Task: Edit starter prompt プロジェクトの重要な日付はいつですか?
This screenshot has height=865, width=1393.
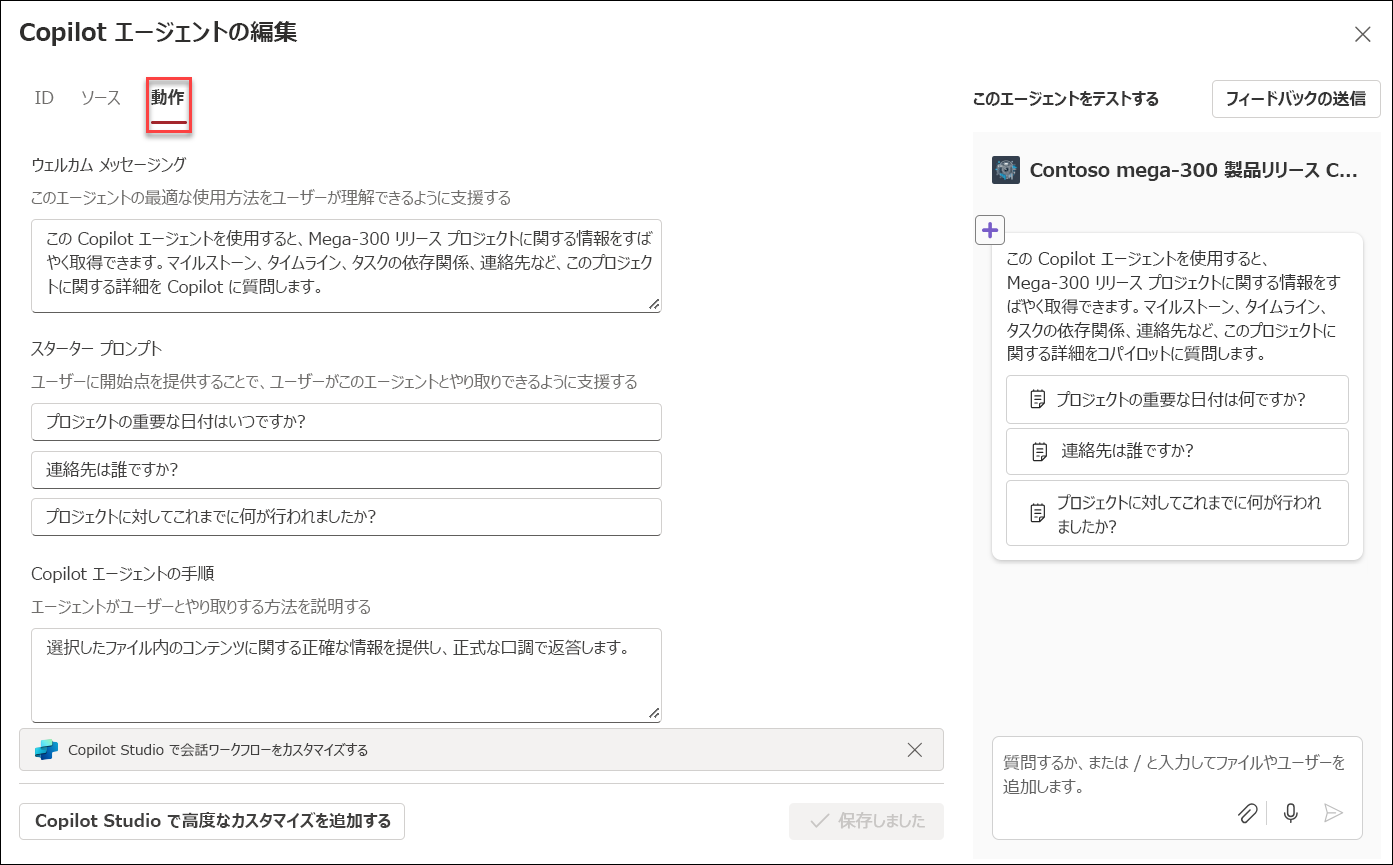Action: (x=346, y=422)
